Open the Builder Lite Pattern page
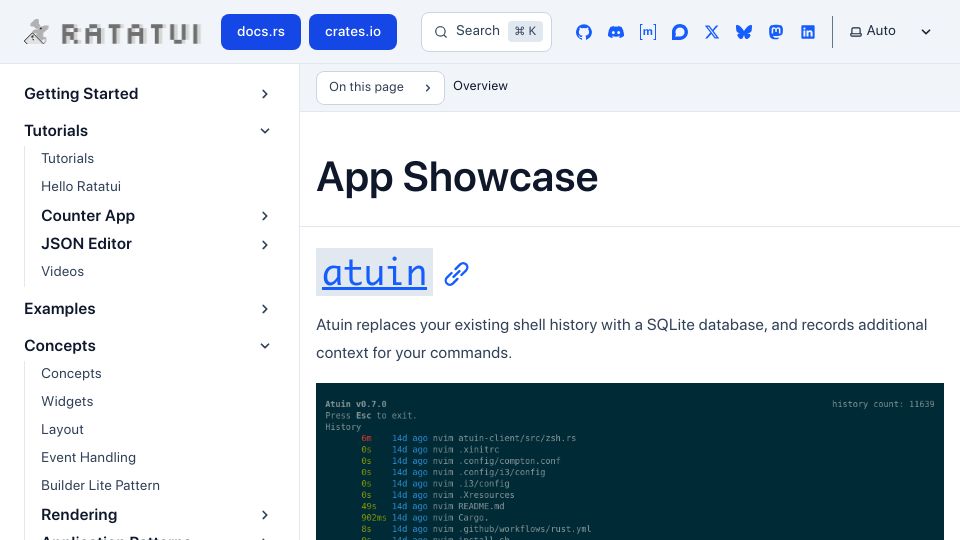 click(100, 486)
